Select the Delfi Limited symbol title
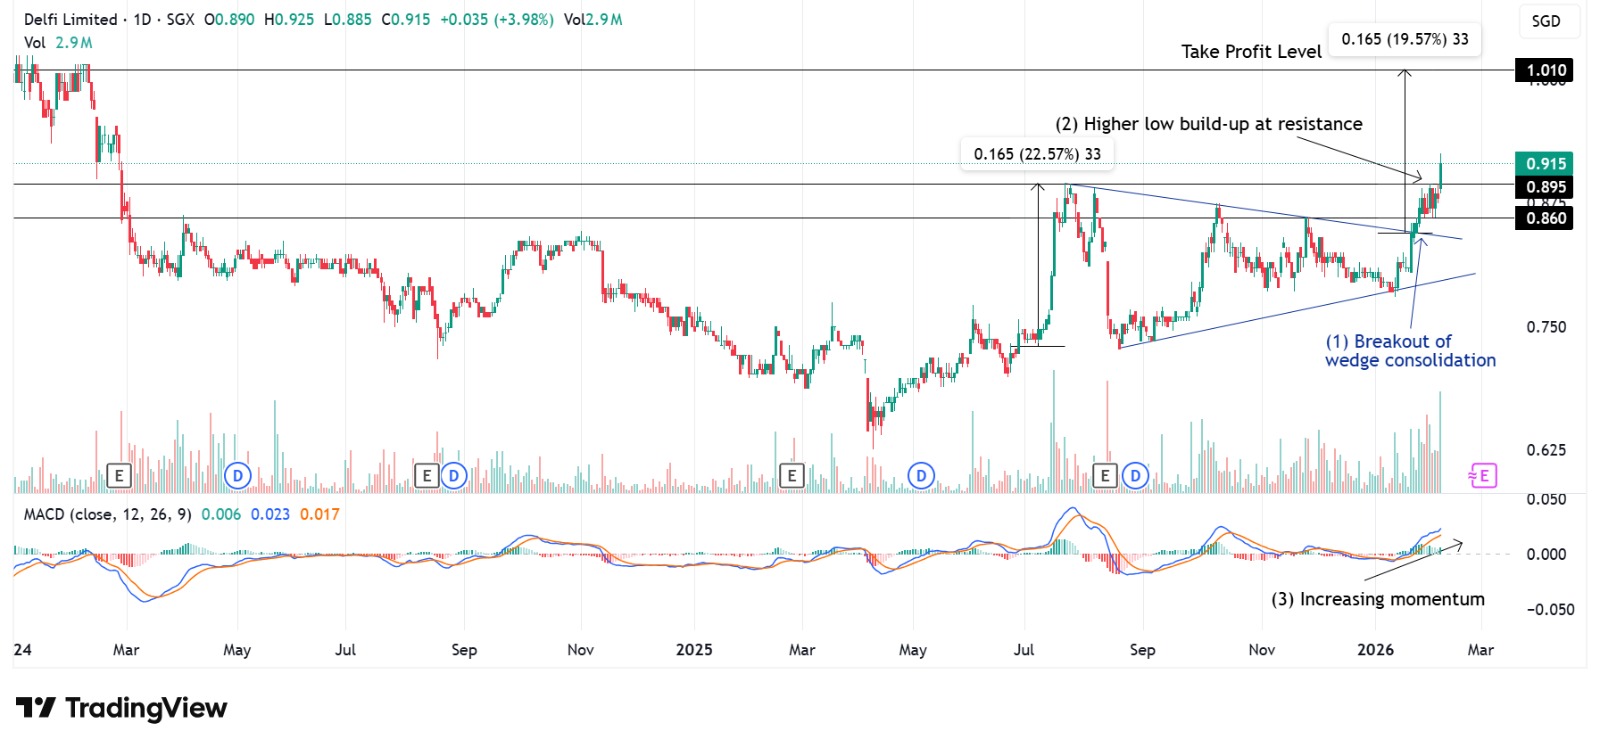 point(70,20)
